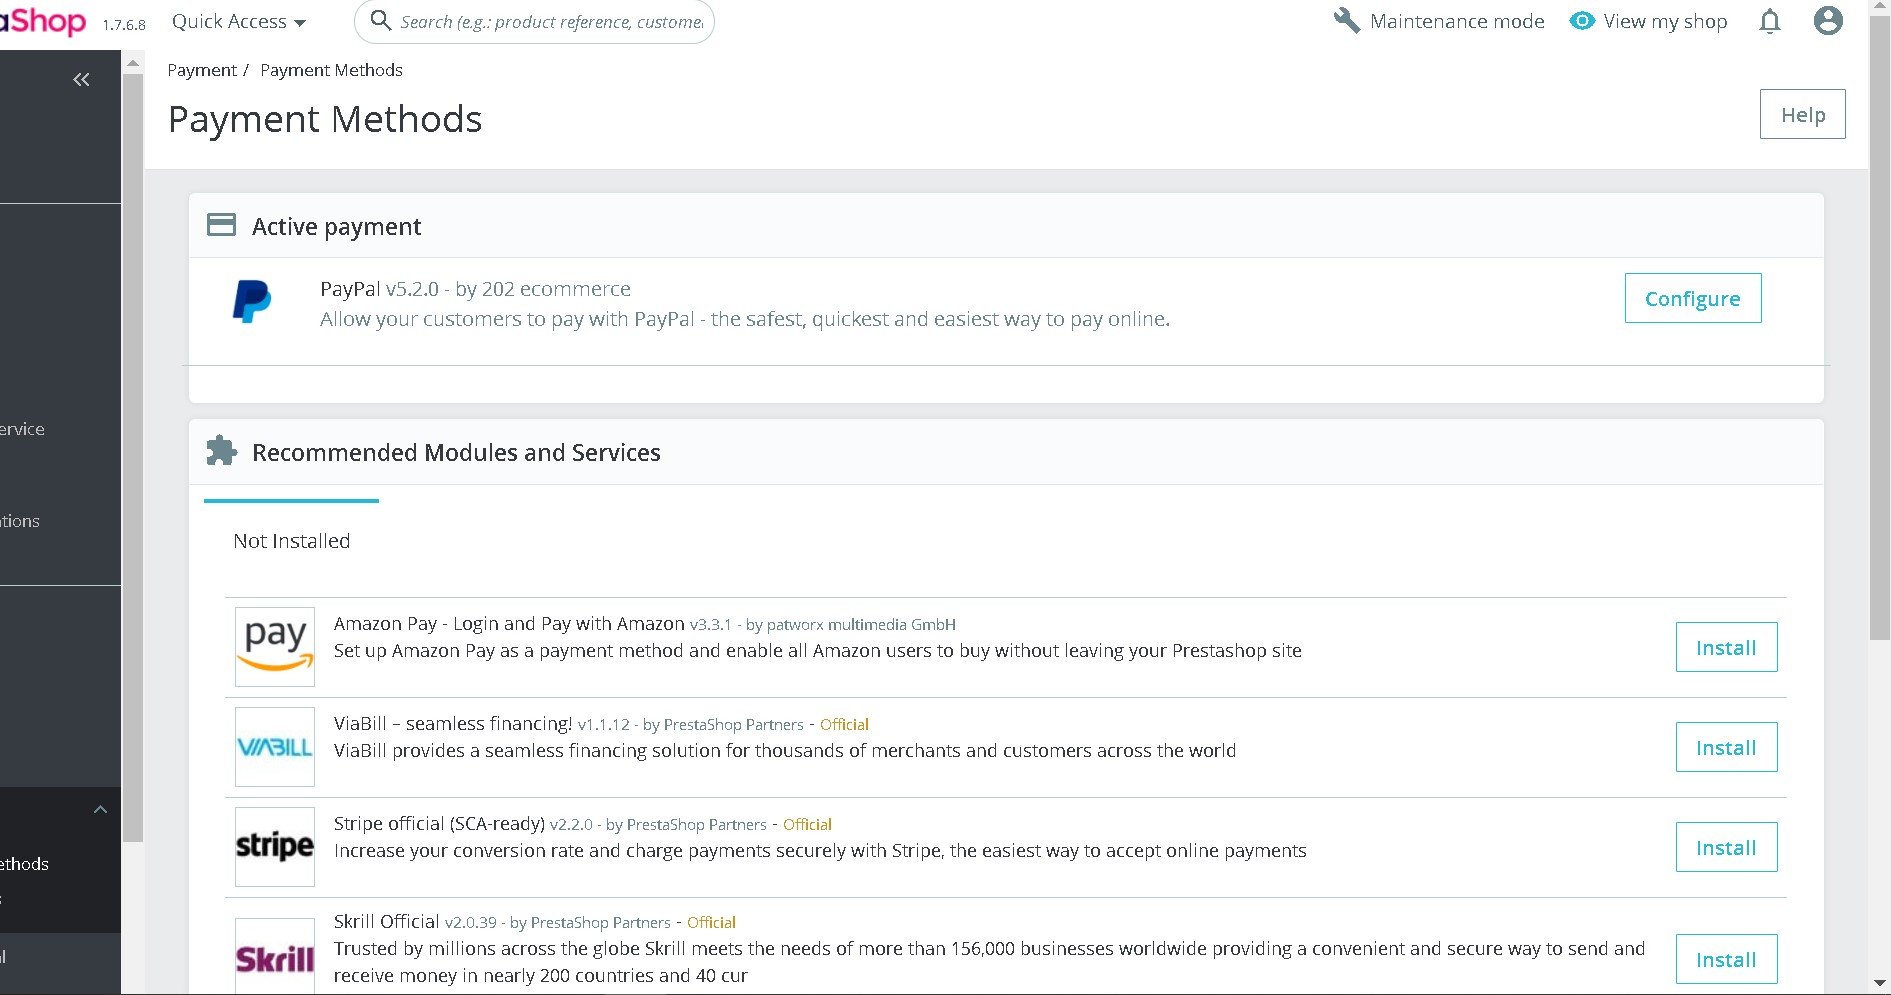Click the Skrill module logo
This screenshot has width=1891, height=995.
click(274, 958)
